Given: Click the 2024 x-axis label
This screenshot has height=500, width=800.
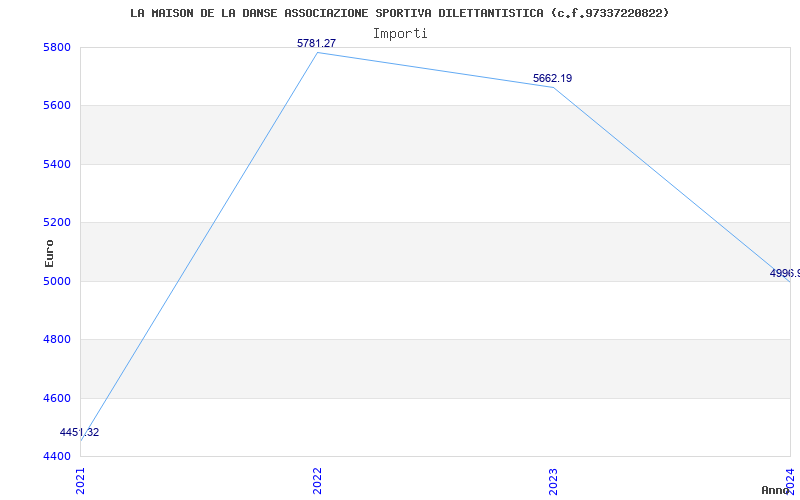Looking at the screenshot, I should (790, 481).
